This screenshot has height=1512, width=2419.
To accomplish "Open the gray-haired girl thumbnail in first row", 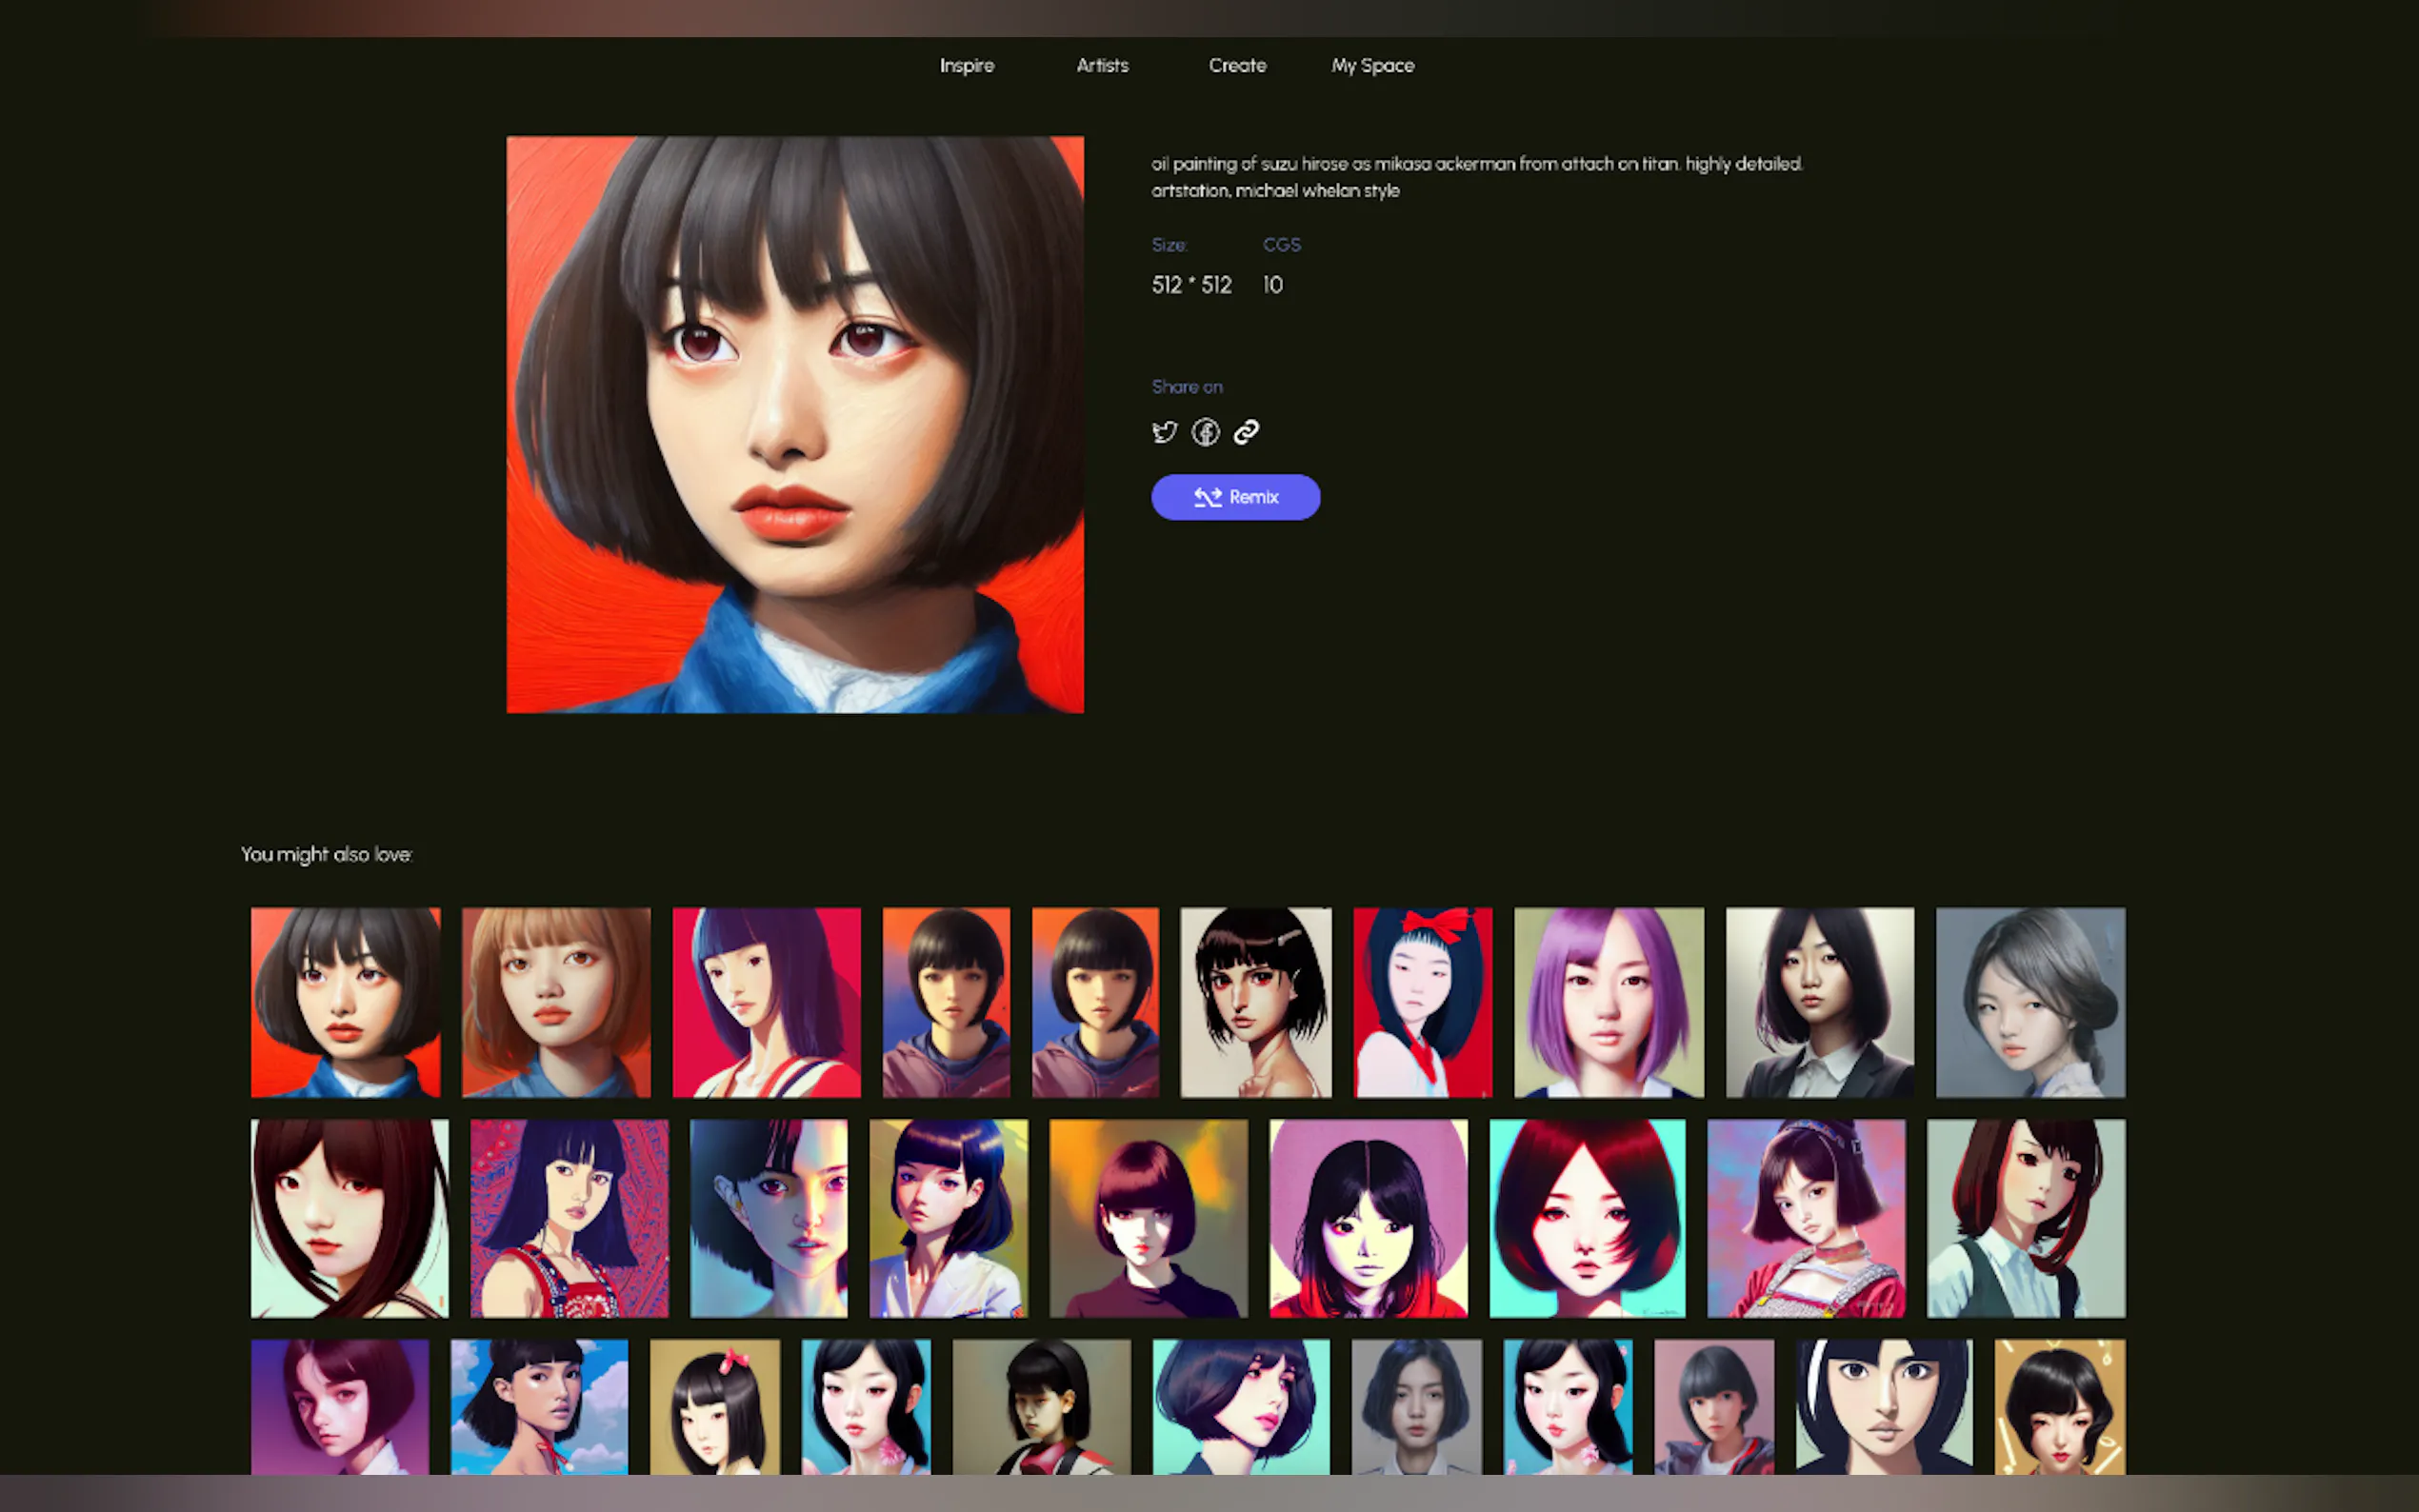I will (x=2030, y=1002).
